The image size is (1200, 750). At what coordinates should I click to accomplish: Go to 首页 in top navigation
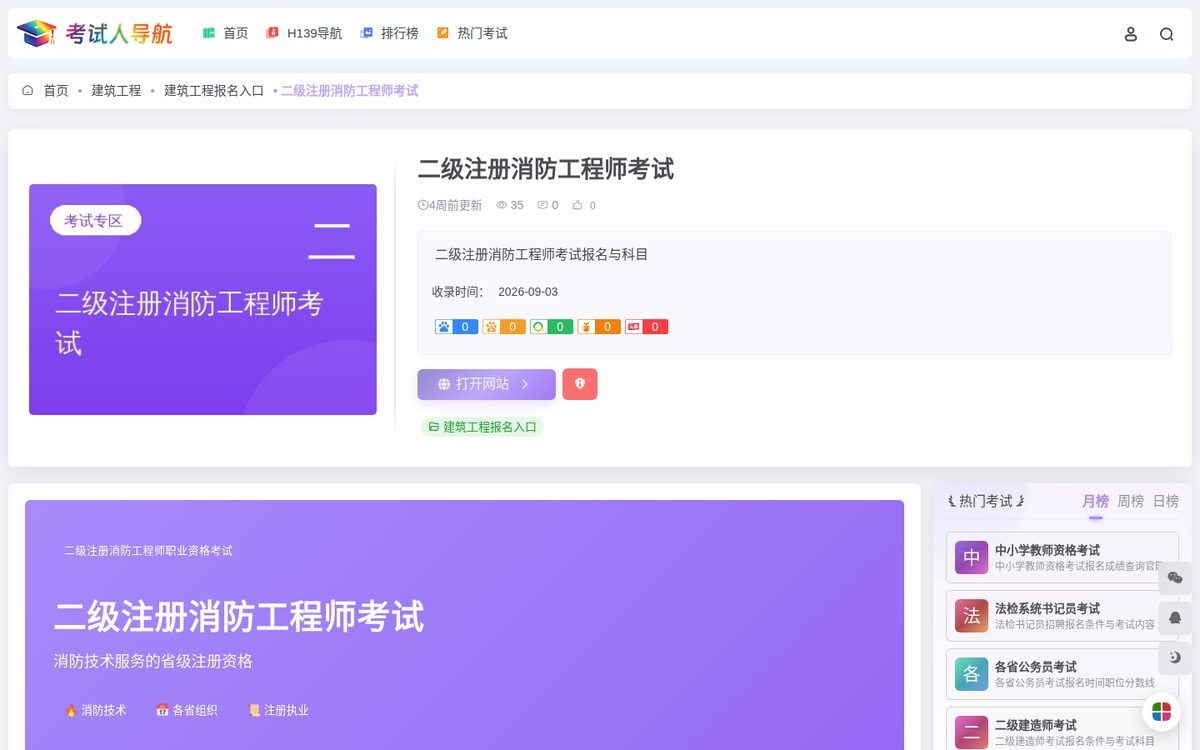click(x=225, y=33)
